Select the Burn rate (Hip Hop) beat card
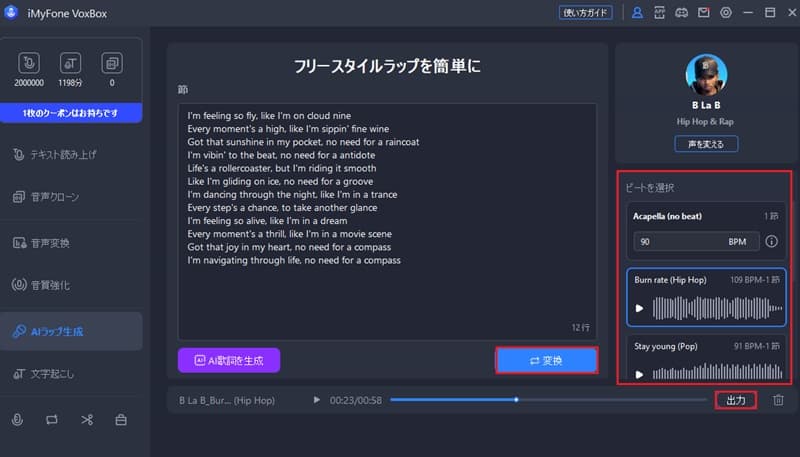This screenshot has height=457, width=800. click(706, 297)
